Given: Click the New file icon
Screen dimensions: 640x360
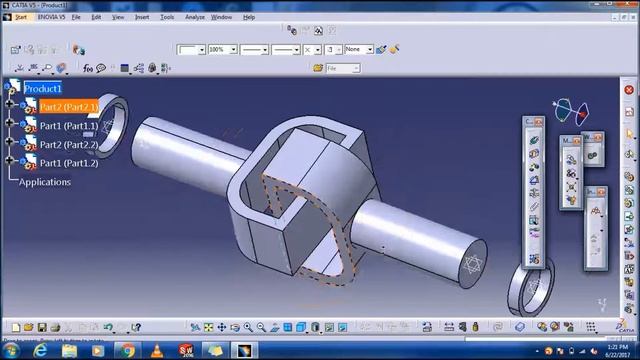Looking at the screenshot, I should point(16,327).
